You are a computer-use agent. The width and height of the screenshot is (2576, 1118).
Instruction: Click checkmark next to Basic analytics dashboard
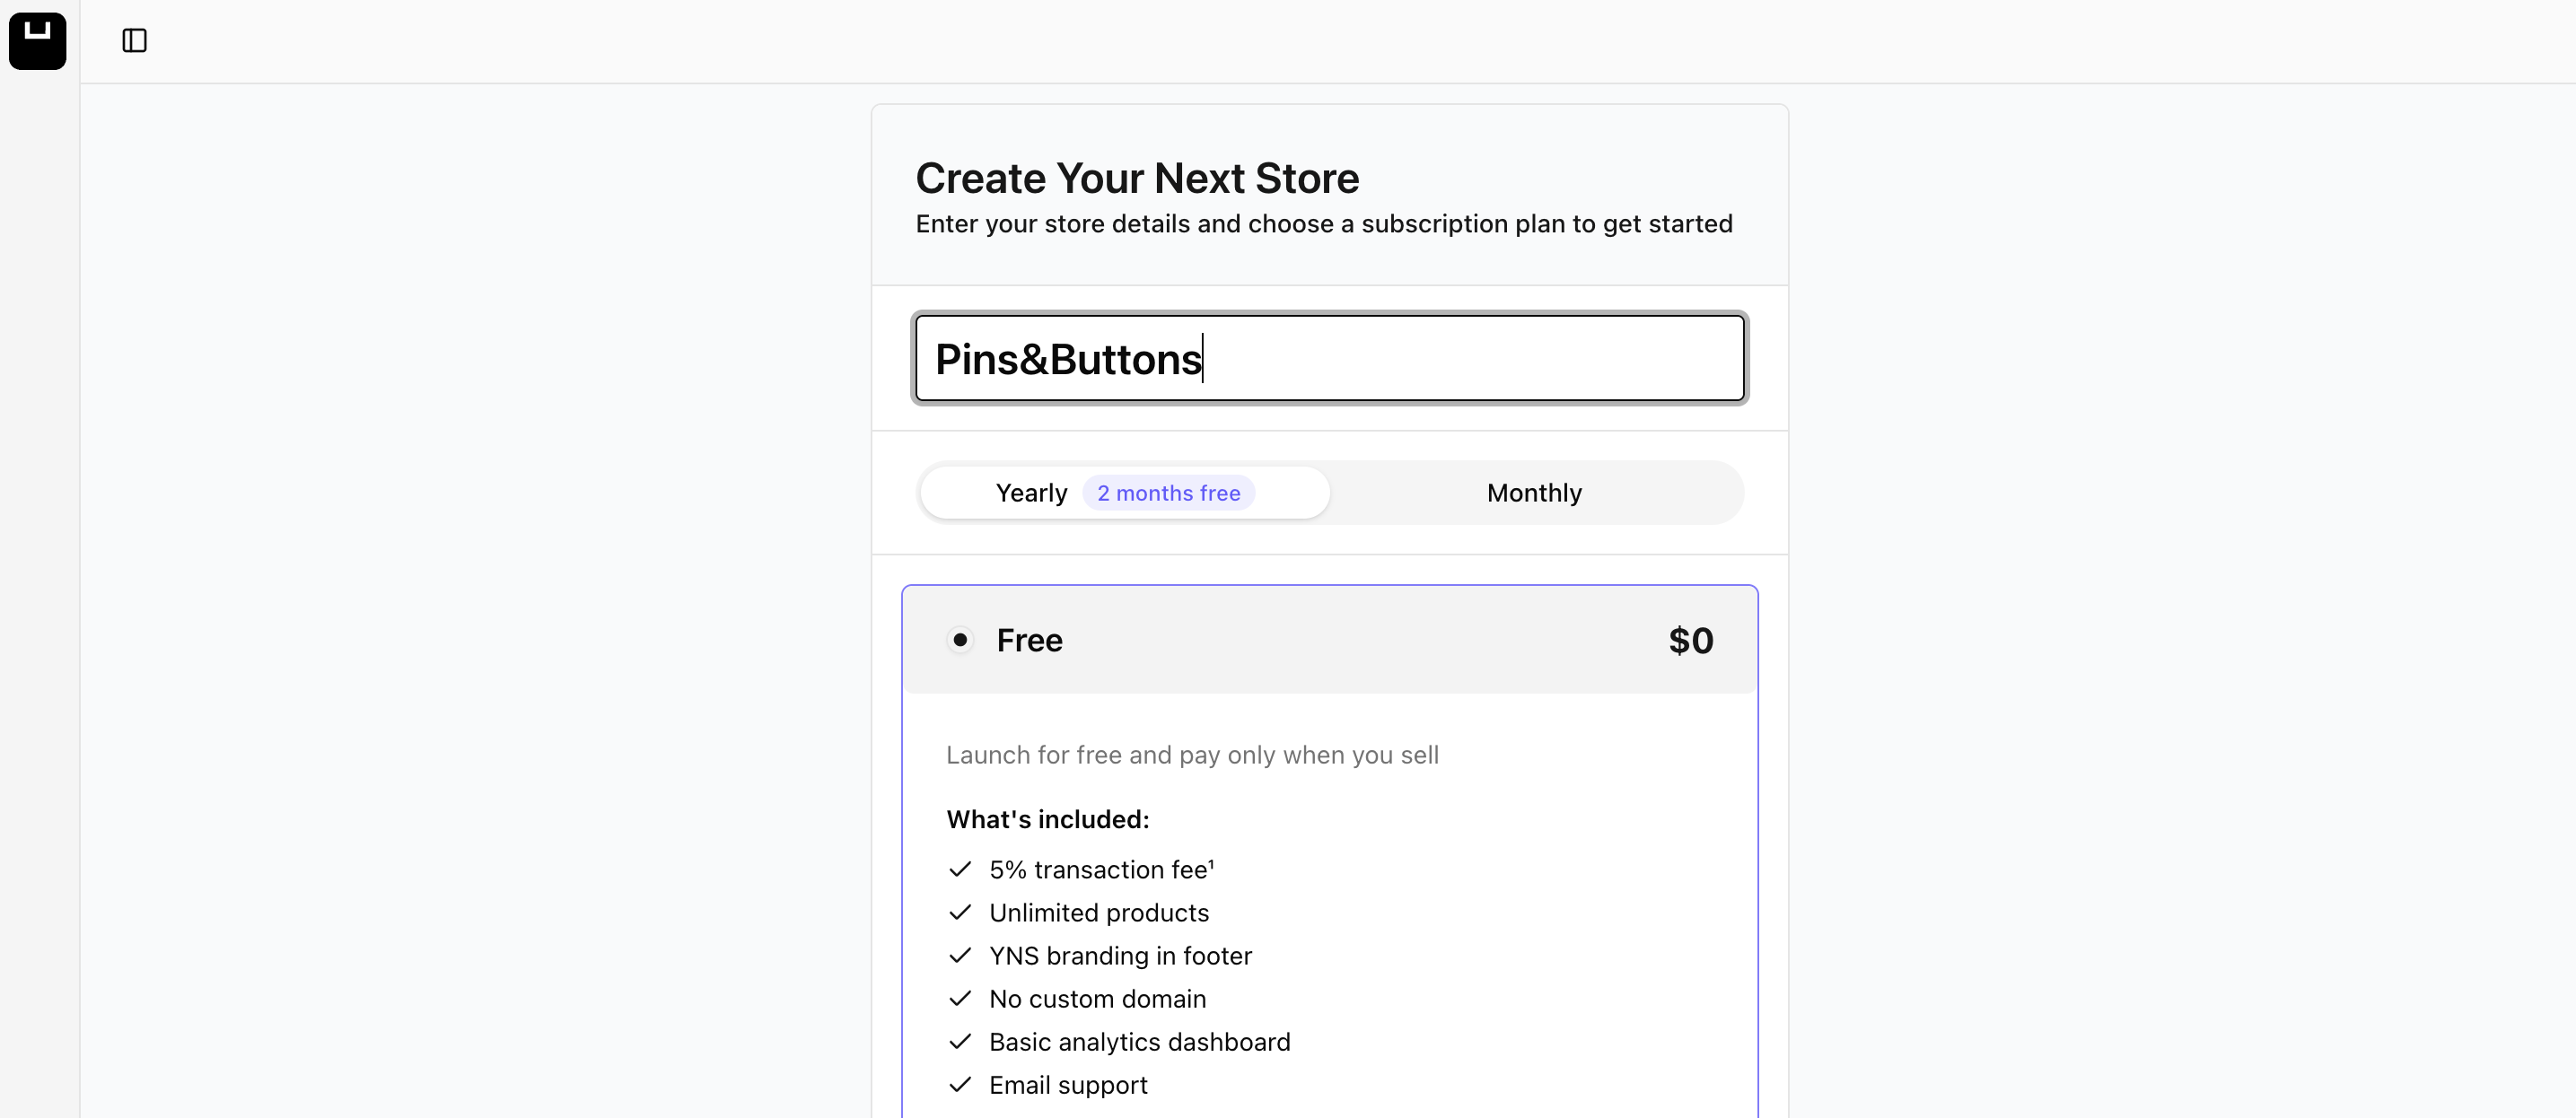960,1042
